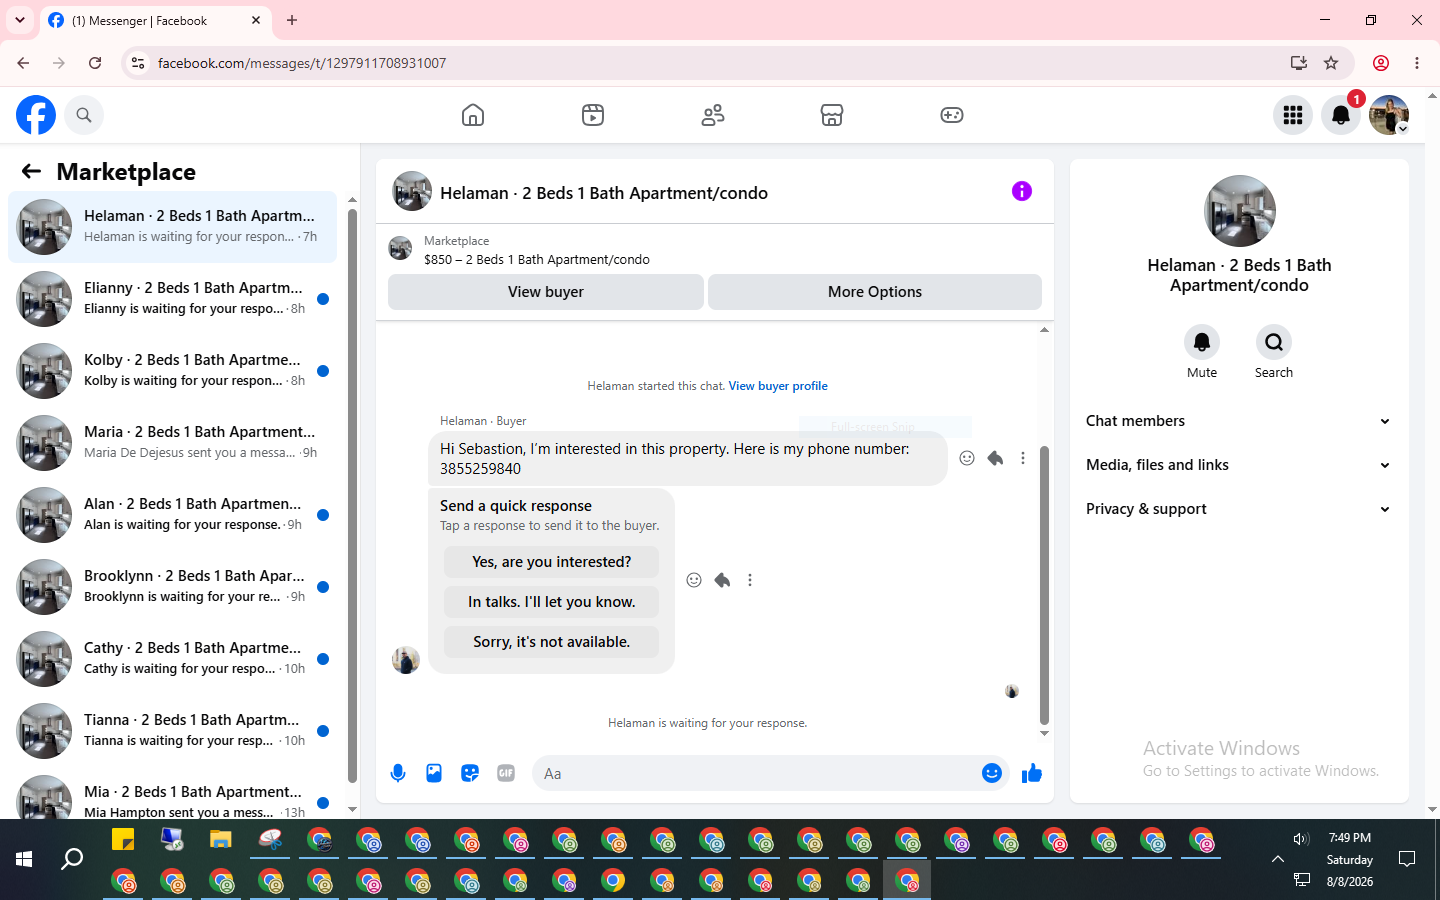This screenshot has height=900, width=1440.
Task: Open the account profile picture menu
Action: coord(1389,115)
